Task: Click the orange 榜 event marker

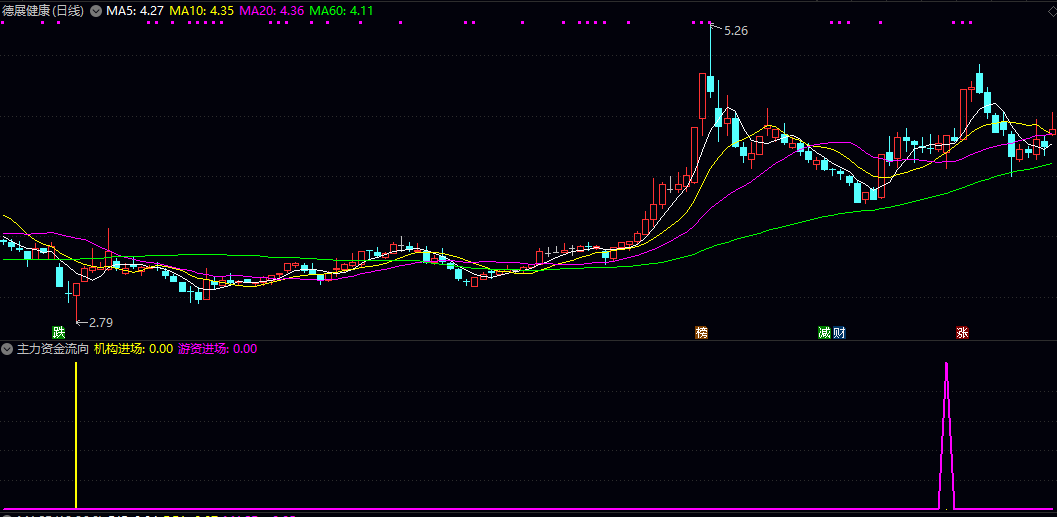Action: coord(701,332)
